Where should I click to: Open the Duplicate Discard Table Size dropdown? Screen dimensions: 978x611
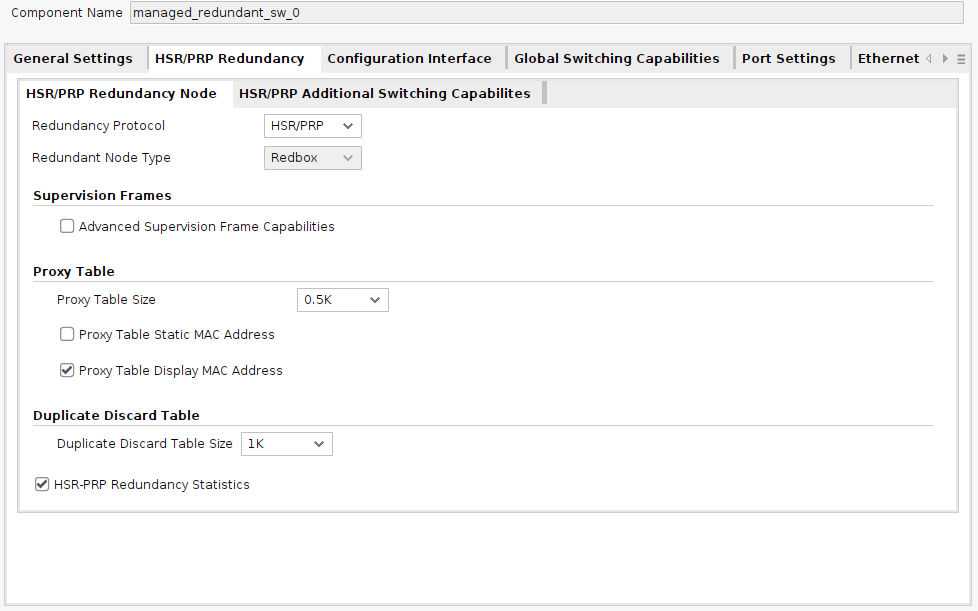[x=286, y=444]
